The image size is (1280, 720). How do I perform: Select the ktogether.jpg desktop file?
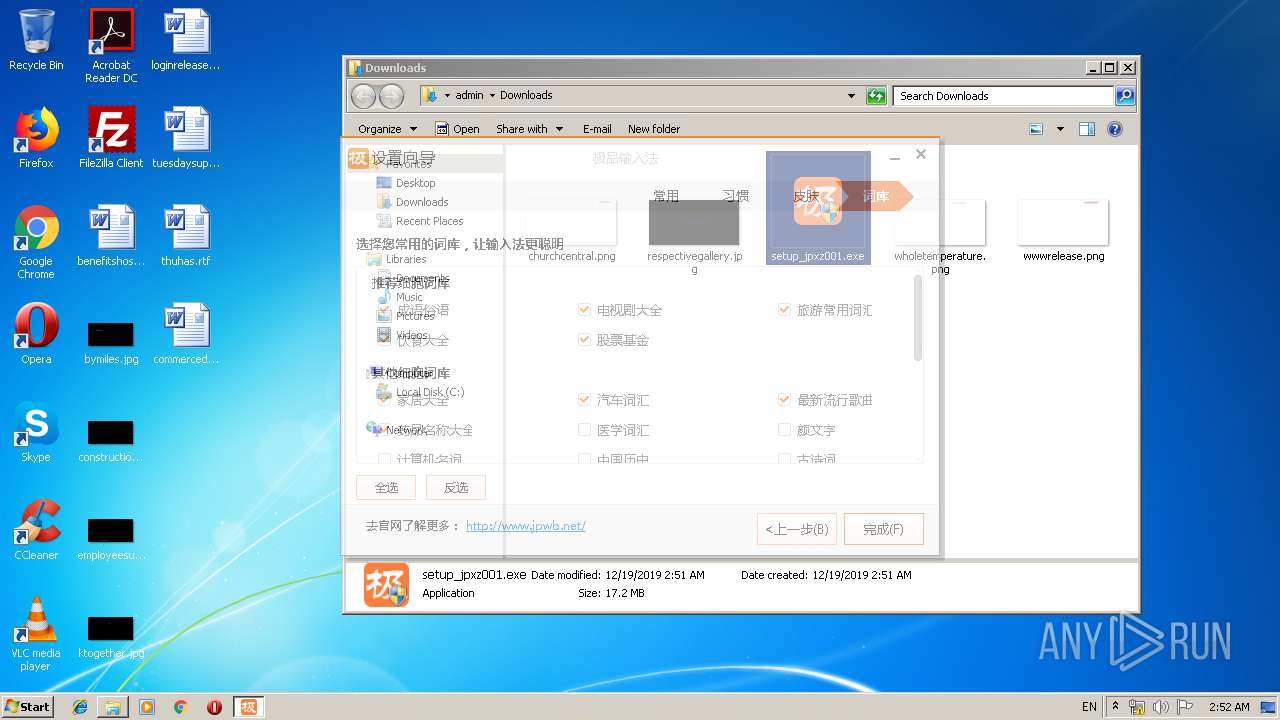[x=111, y=637]
